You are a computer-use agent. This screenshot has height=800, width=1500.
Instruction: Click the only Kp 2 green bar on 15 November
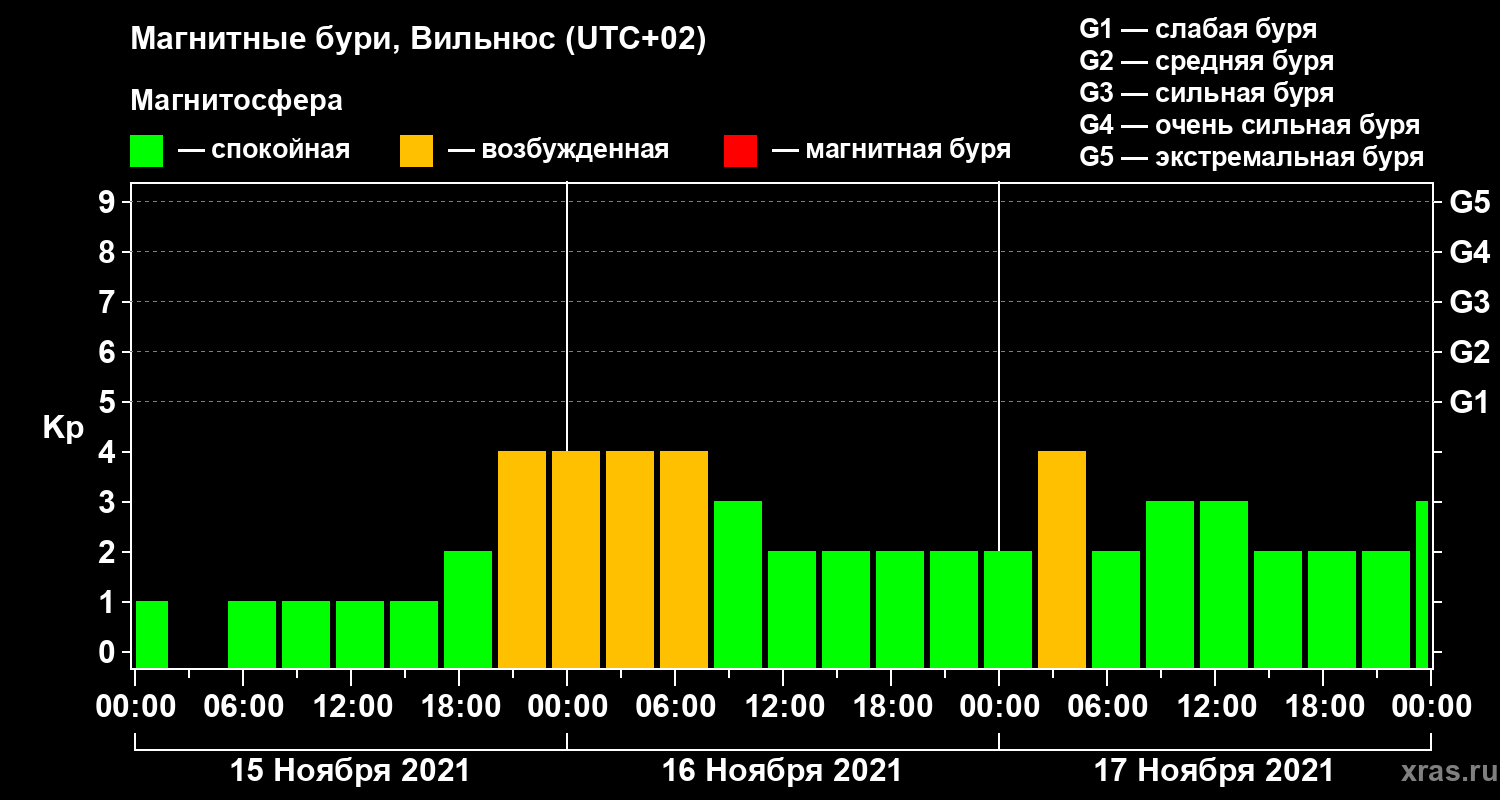[468, 609]
